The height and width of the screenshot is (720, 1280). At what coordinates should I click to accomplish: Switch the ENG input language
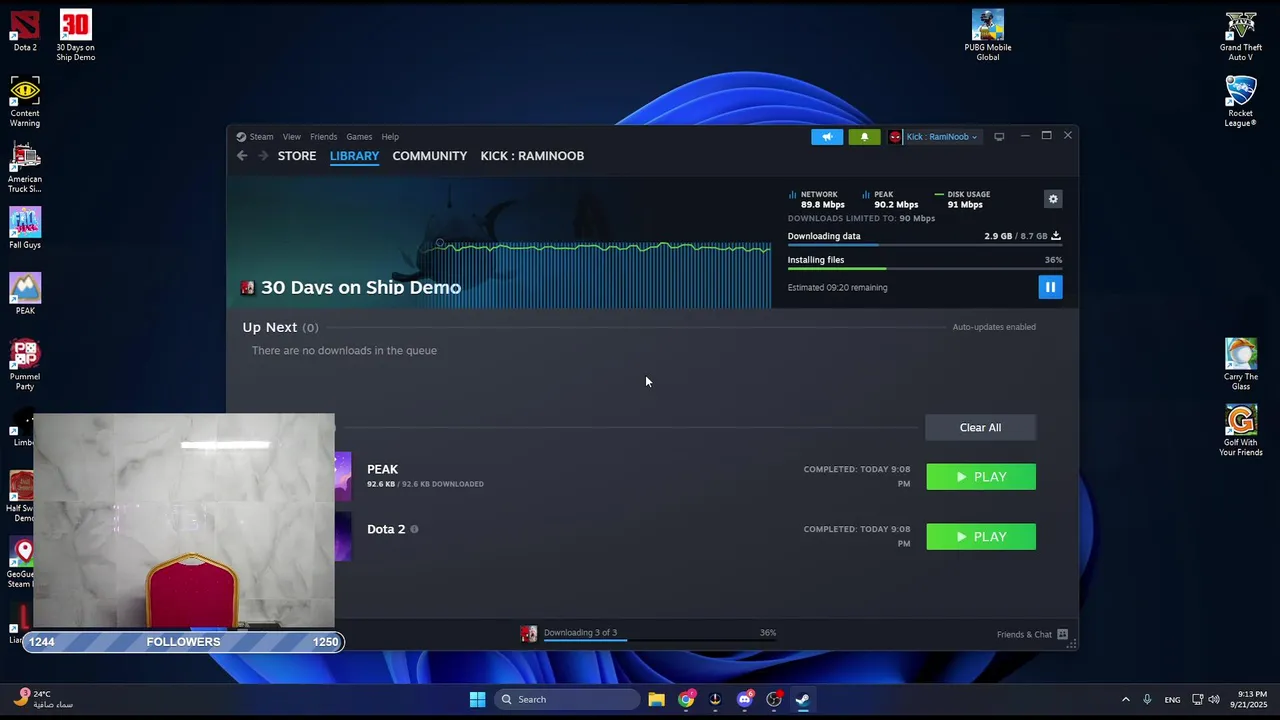point(1172,699)
